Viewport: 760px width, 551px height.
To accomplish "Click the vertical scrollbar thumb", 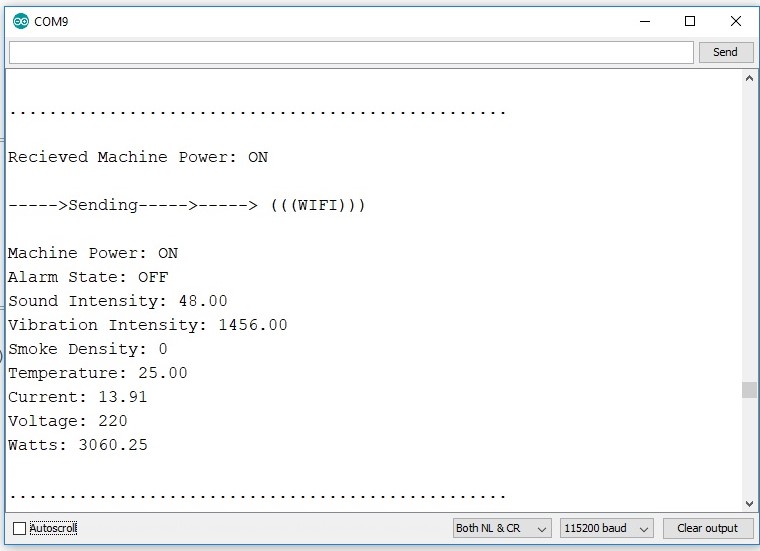I will click(x=749, y=390).
